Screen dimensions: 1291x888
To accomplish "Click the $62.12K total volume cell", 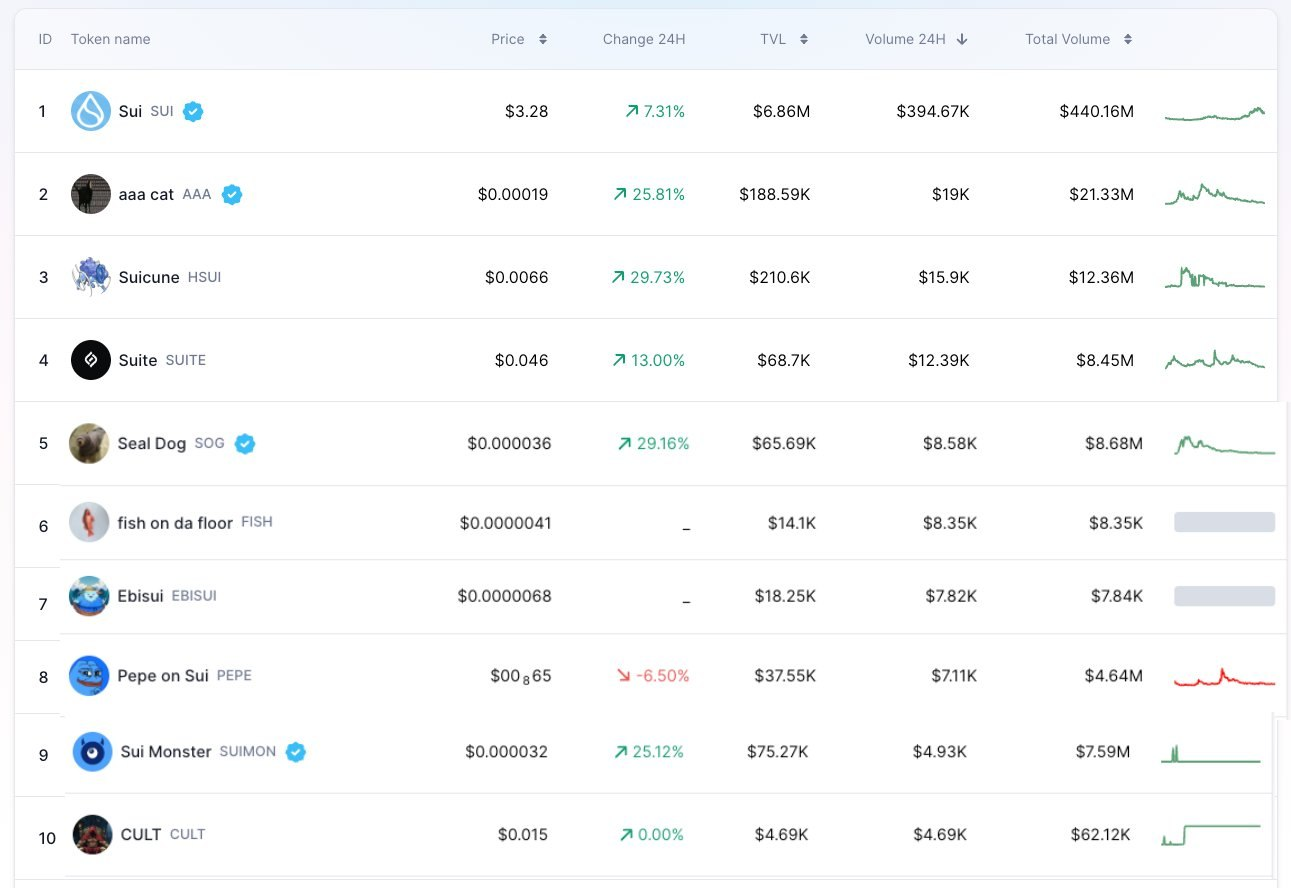I will click(x=1103, y=835).
